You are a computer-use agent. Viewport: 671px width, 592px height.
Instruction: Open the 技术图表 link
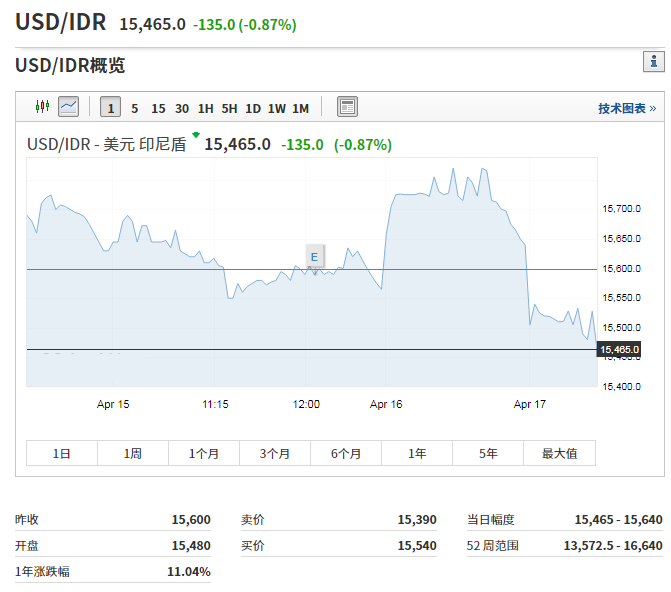click(x=627, y=108)
